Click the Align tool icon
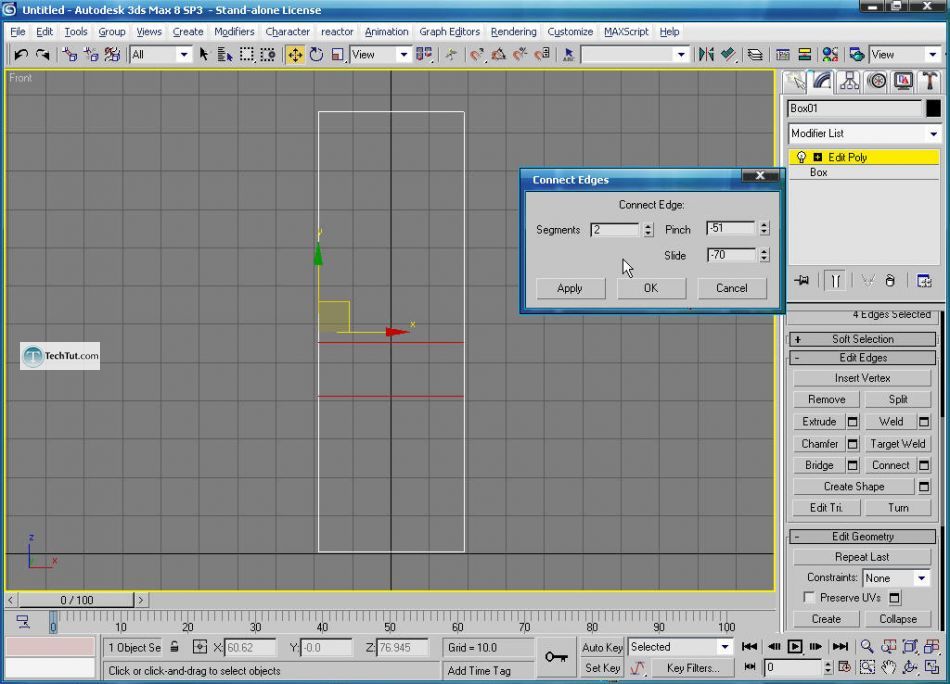The width and height of the screenshot is (950, 684). point(728,55)
